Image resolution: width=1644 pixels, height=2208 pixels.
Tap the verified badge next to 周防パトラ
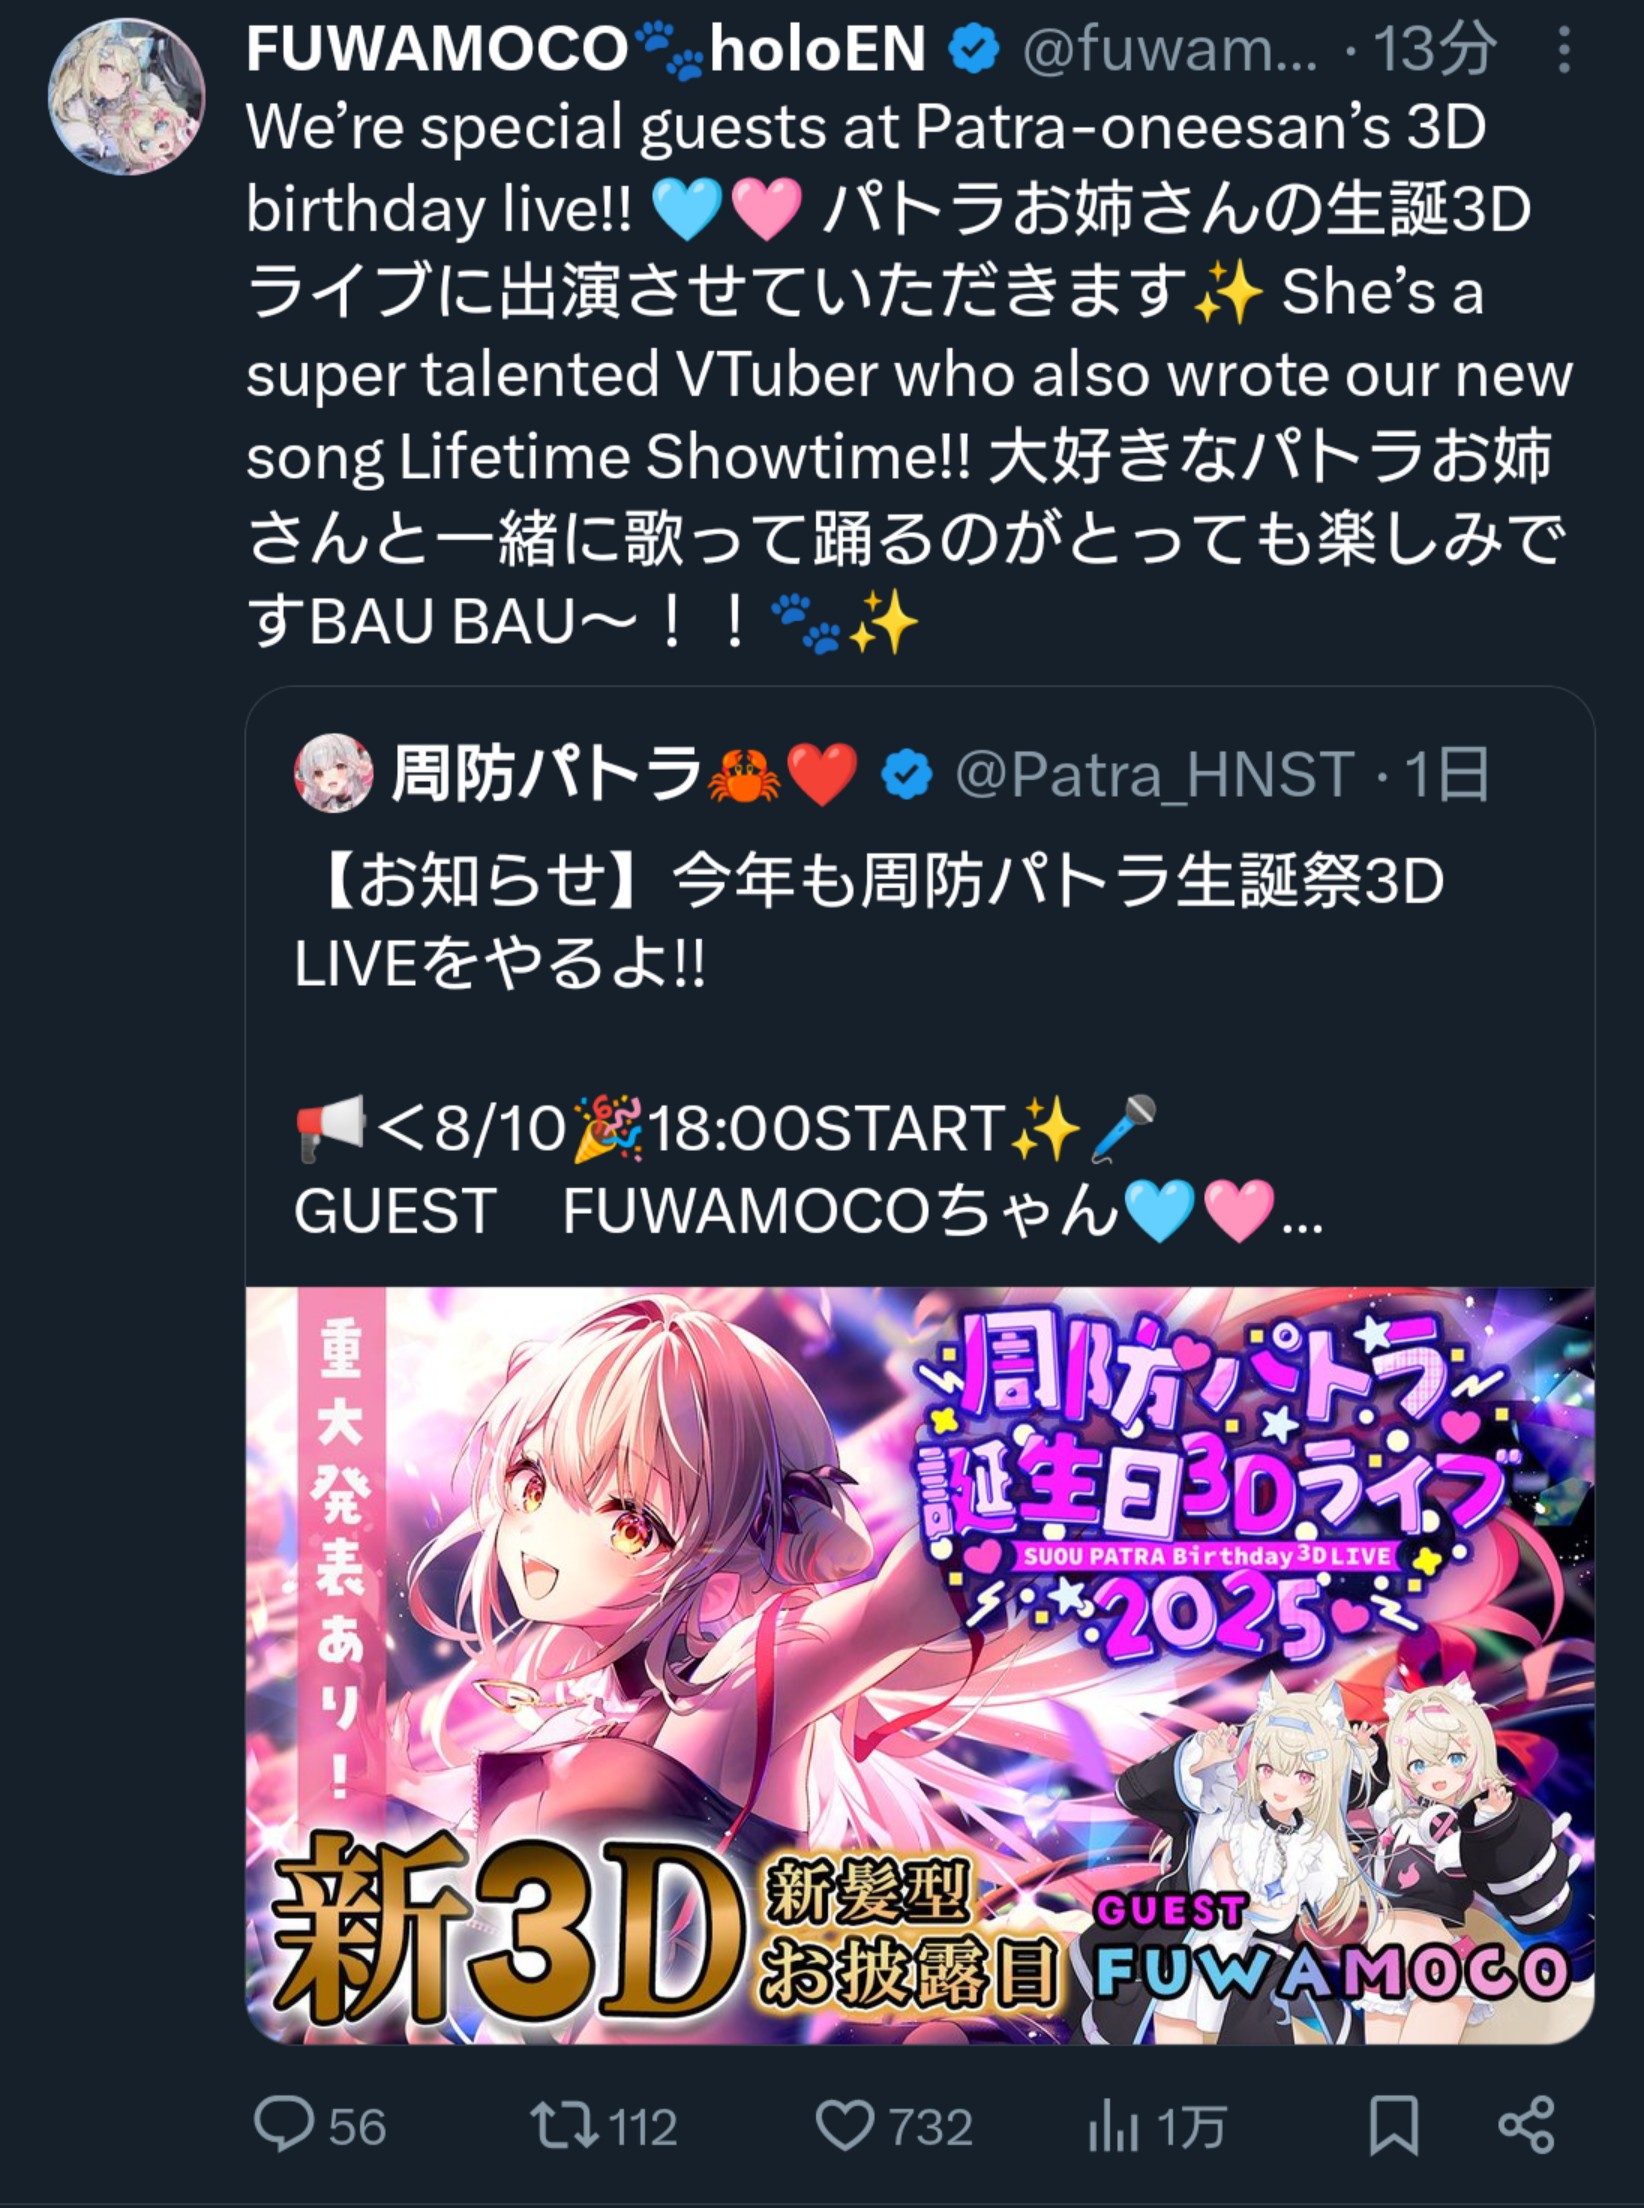click(x=906, y=775)
